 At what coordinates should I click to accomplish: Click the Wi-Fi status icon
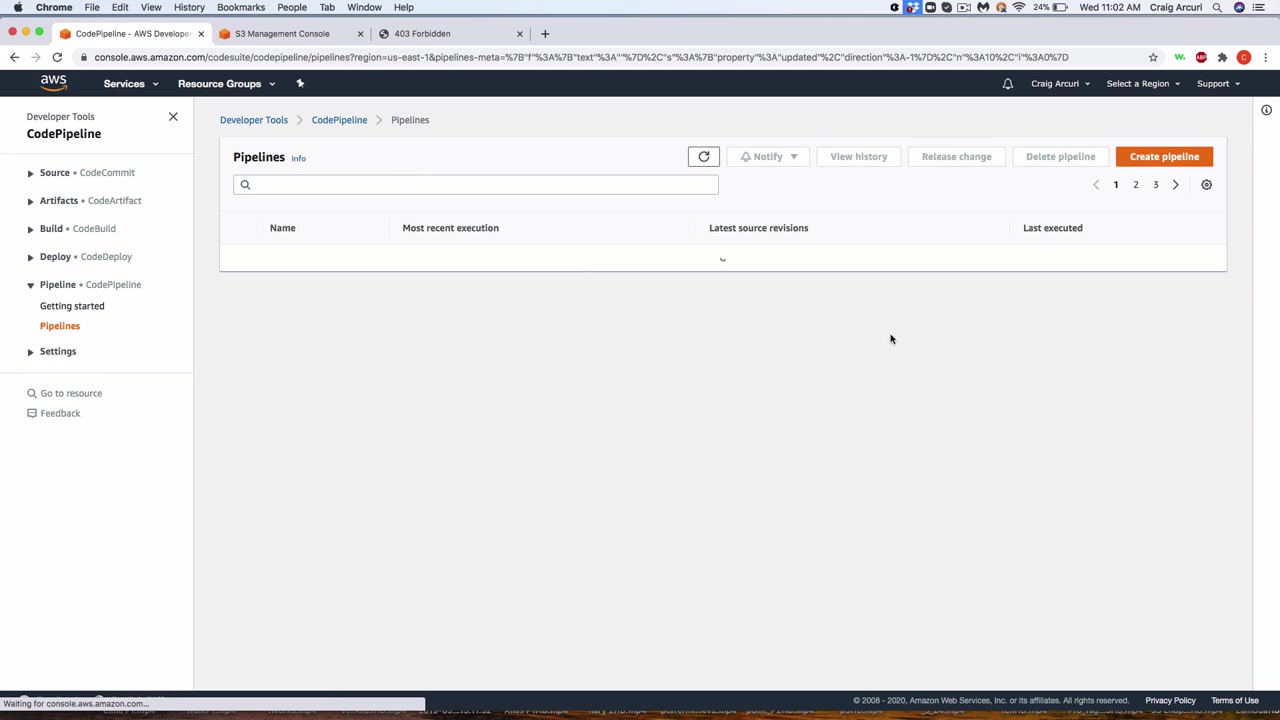click(x=1019, y=7)
